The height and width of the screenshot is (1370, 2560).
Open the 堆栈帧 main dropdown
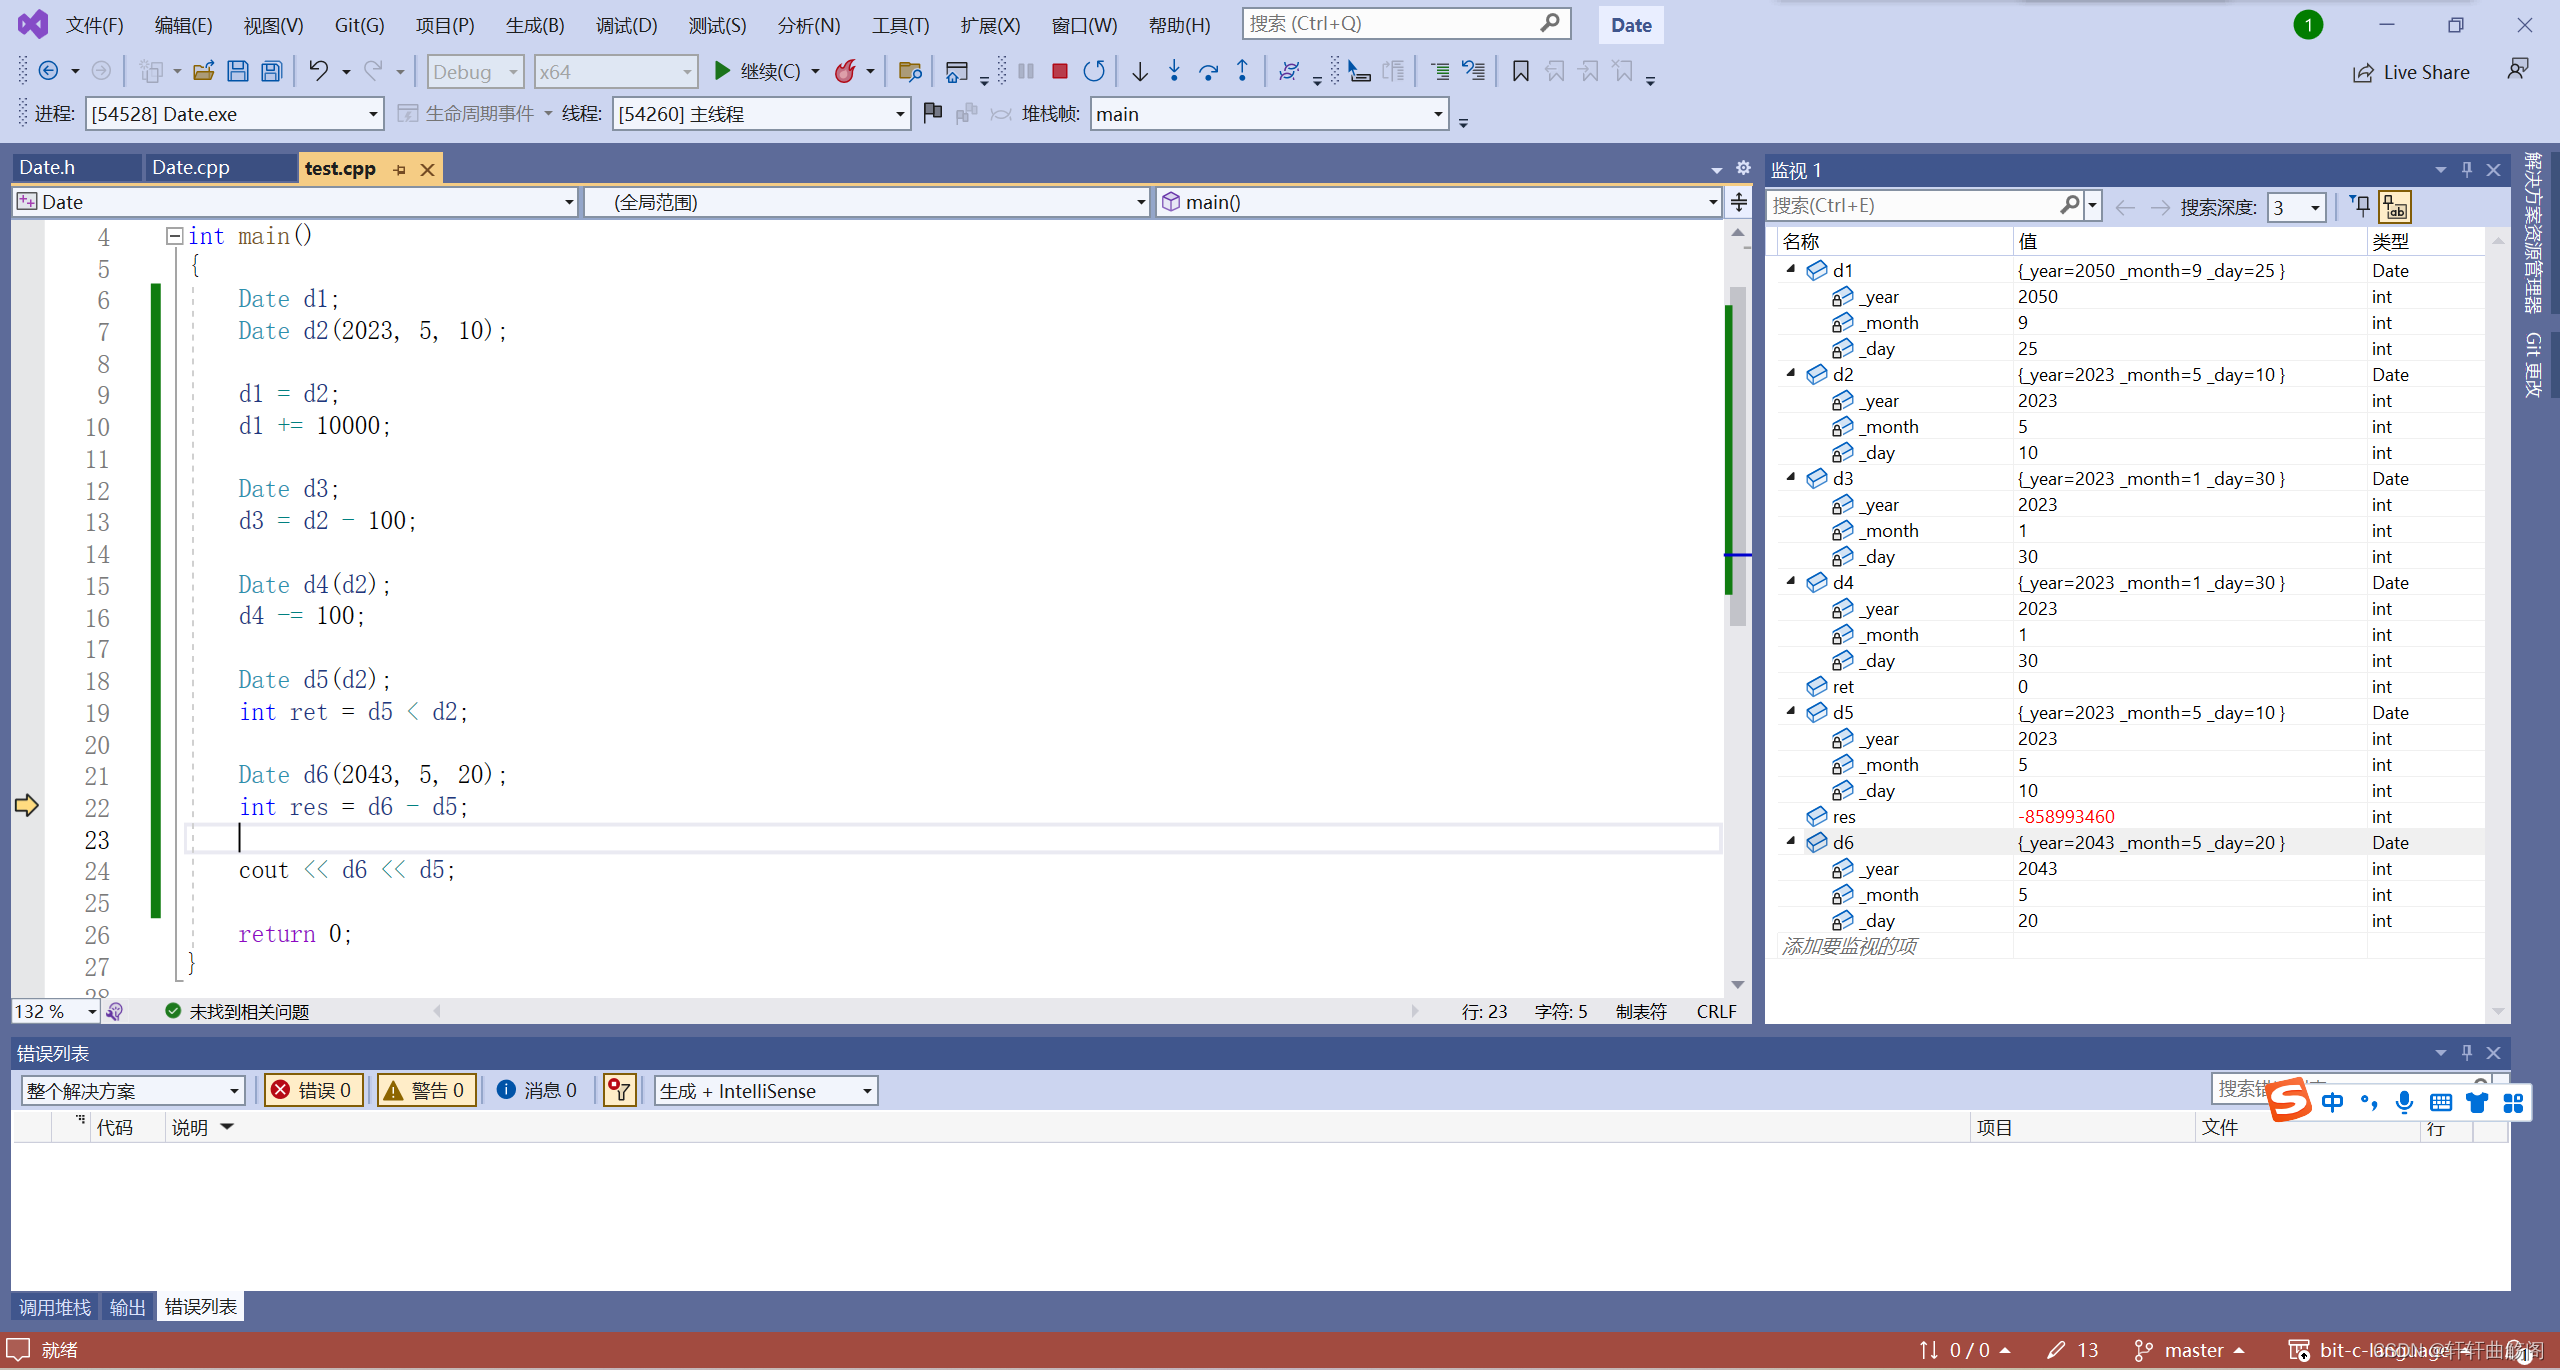tap(1437, 114)
